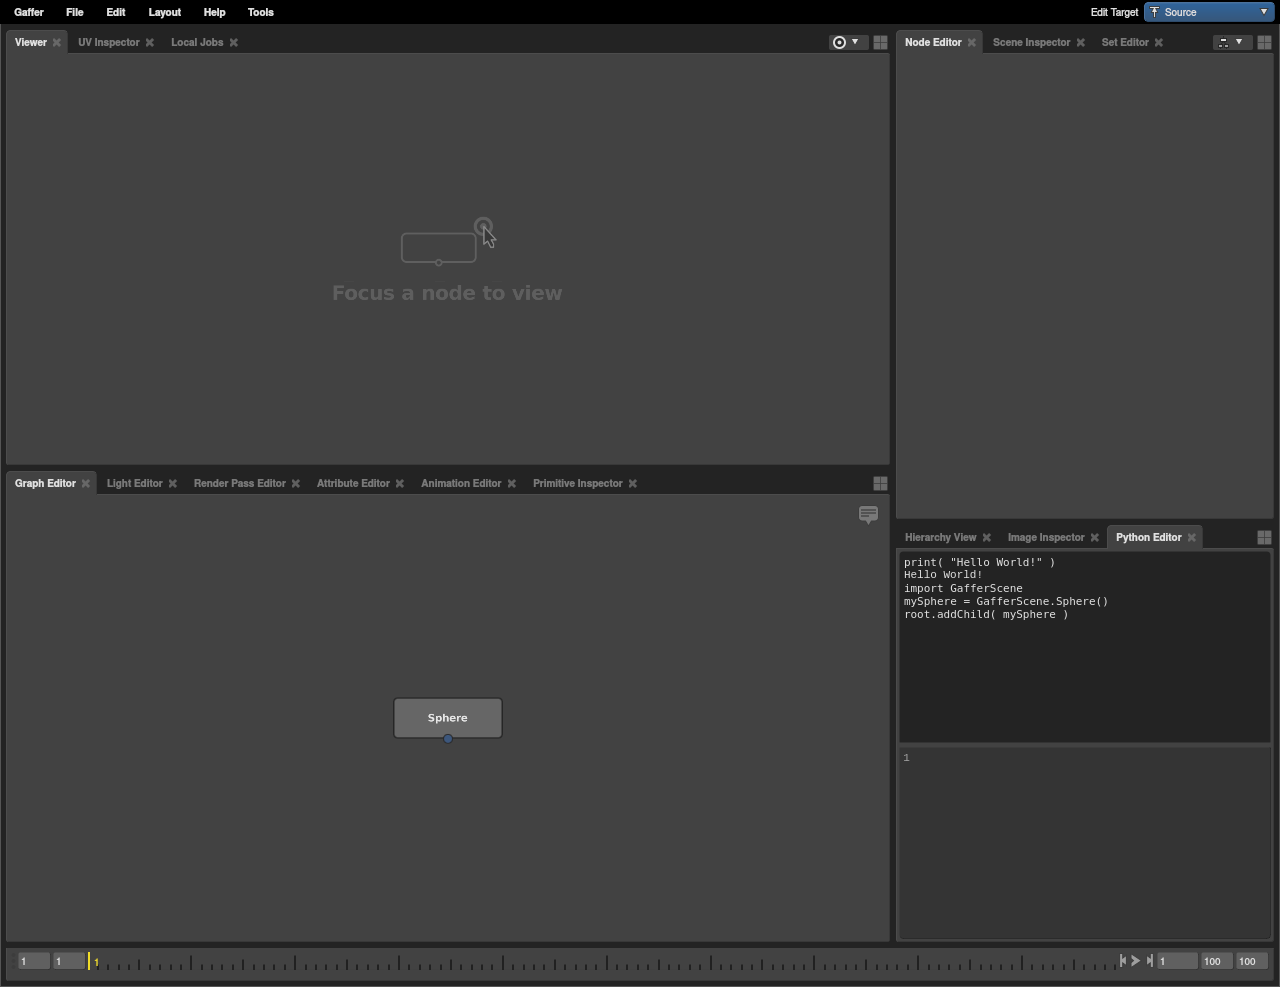This screenshot has height=987, width=1280.
Task: Open the Node Editor panel layout grid icon
Action: [1264, 43]
